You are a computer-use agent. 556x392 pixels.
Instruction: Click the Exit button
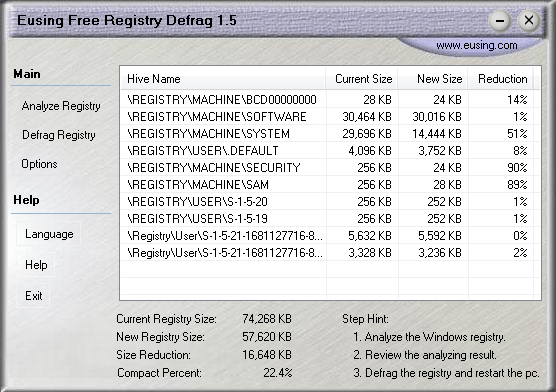point(33,296)
